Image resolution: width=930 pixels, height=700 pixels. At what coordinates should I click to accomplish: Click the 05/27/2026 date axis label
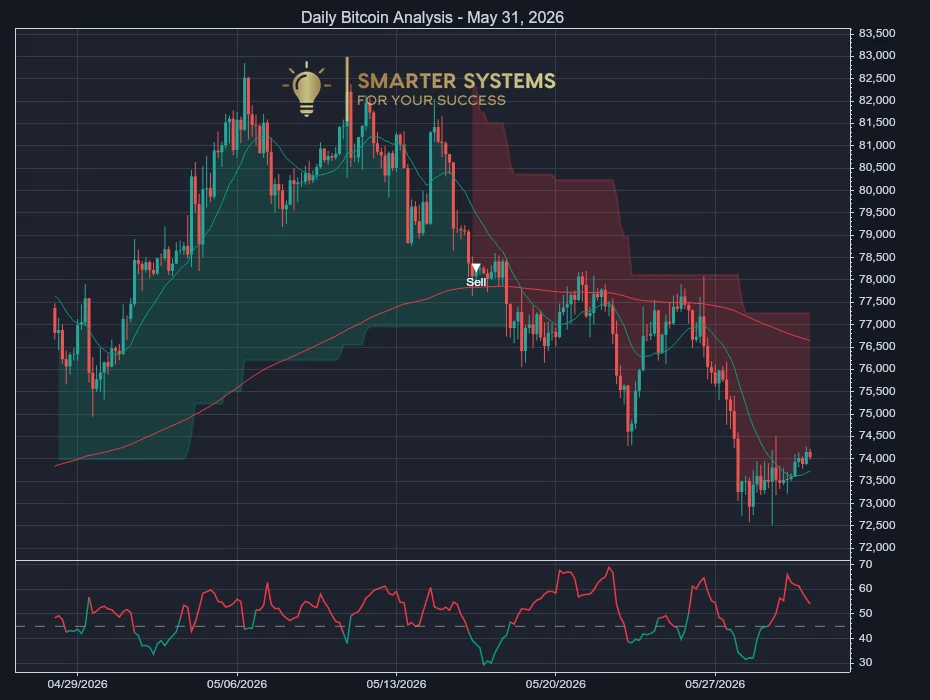click(x=715, y=684)
